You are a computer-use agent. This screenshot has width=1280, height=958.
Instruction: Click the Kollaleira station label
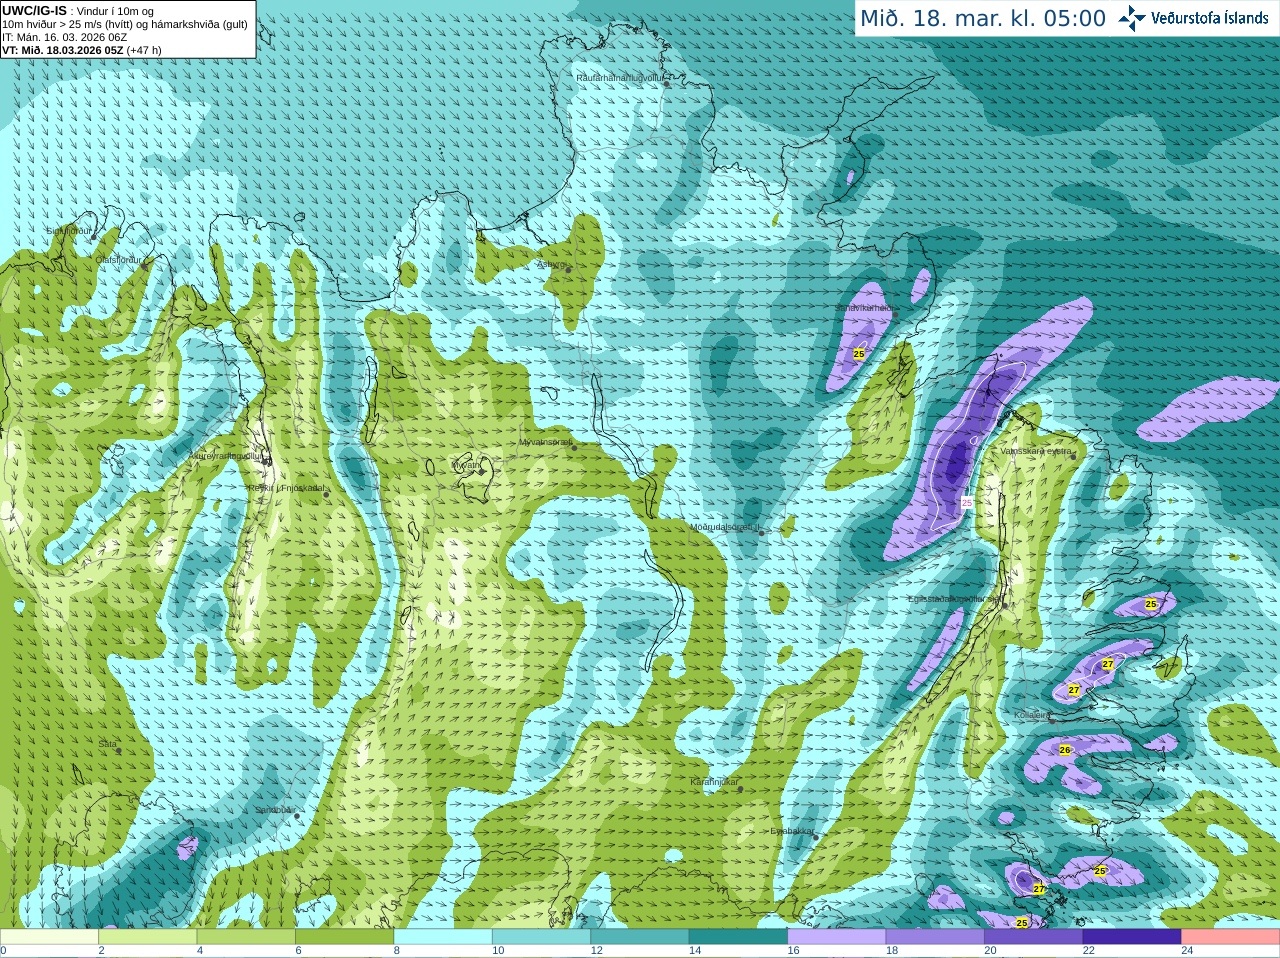pos(1031,715)
